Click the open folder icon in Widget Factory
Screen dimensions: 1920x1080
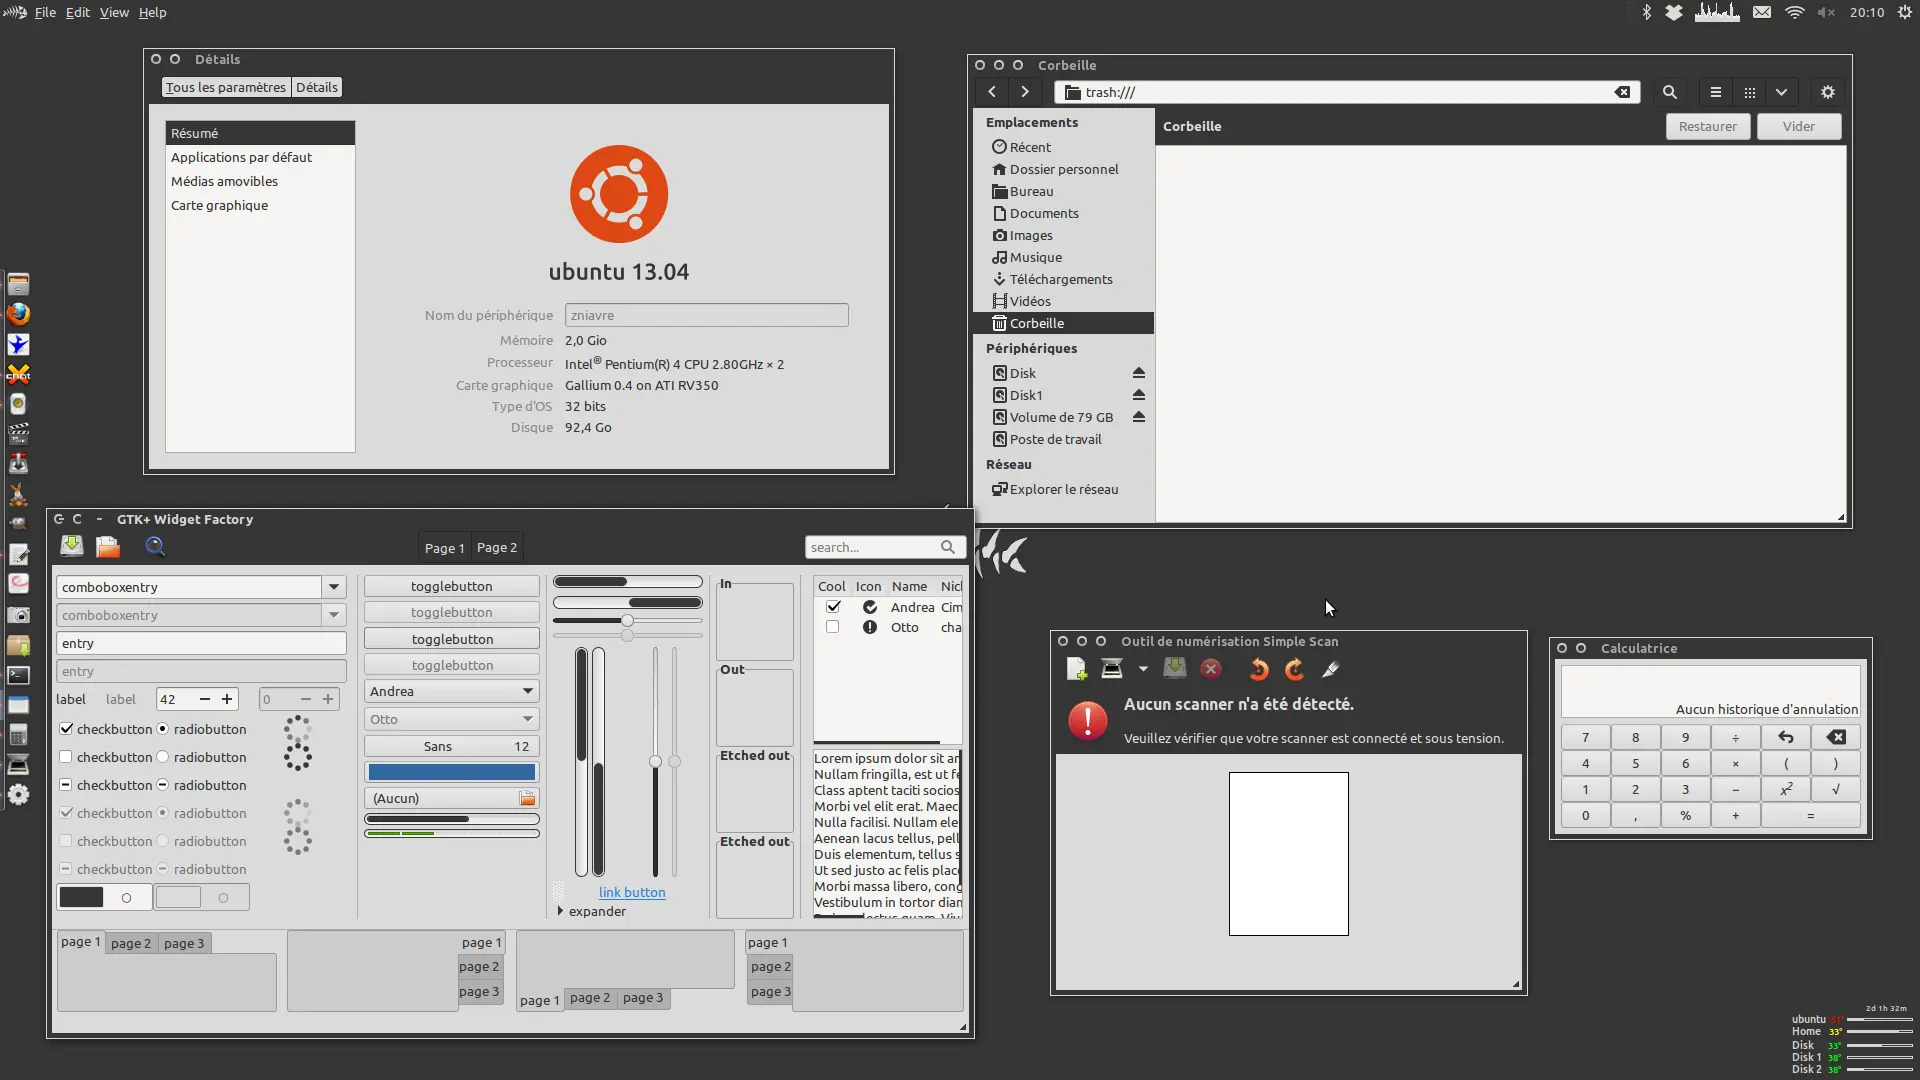coord(107,546)
